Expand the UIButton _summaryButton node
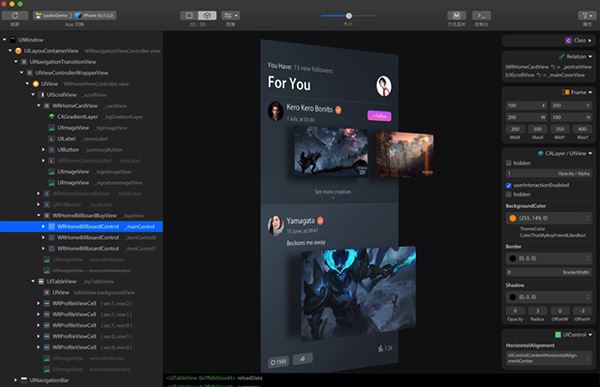 (43, 150)
